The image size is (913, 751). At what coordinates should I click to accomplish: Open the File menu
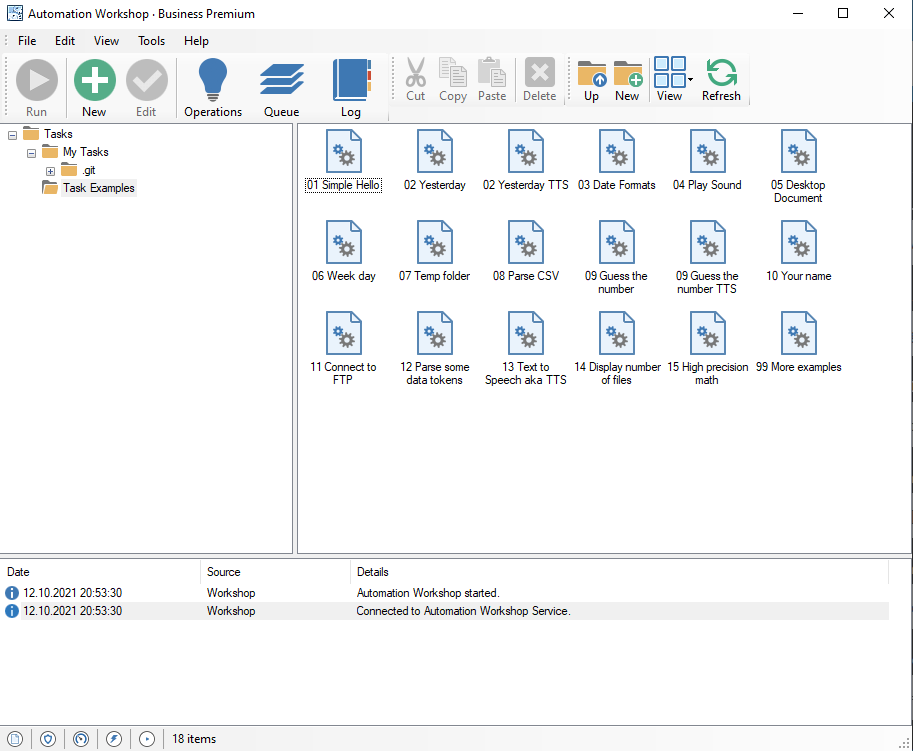coord(27,41)
